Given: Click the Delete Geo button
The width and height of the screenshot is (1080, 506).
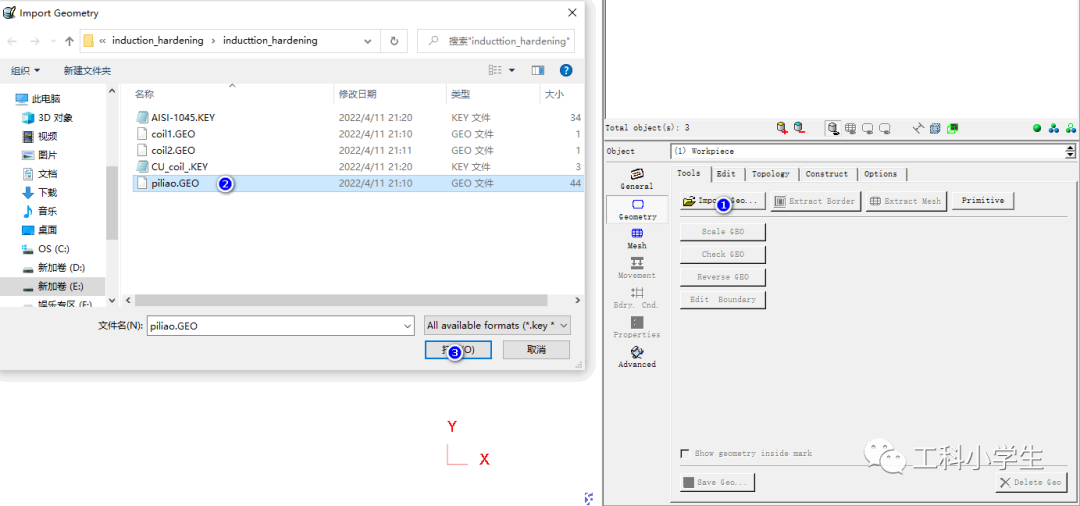Looking at the screenshot, I should (x=1031, y=482).
